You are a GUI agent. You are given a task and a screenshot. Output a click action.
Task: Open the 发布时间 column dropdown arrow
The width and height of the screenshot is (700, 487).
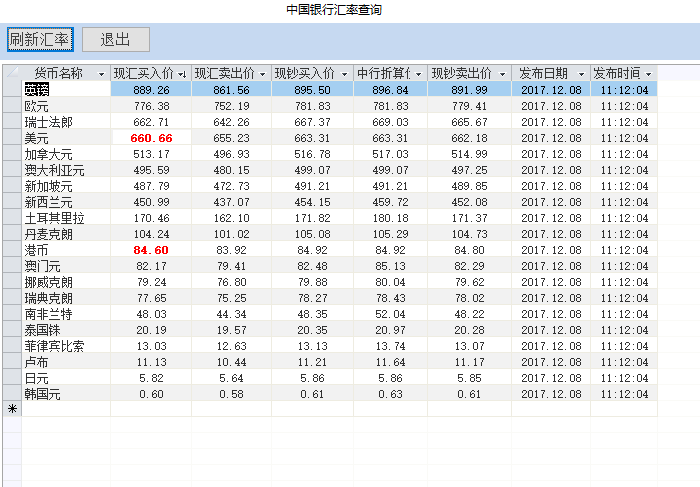pyautogui.click(x=649, y=74)
